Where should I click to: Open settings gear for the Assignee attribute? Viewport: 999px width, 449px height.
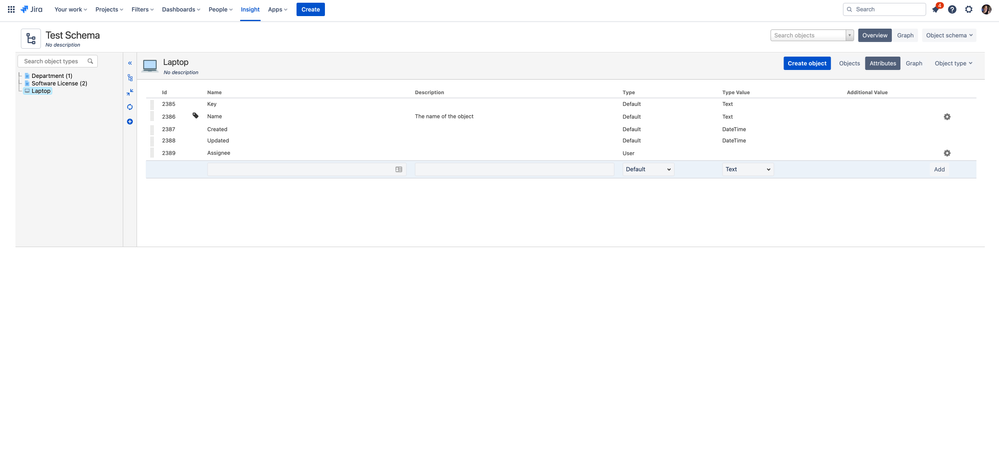tap(947, 153)
